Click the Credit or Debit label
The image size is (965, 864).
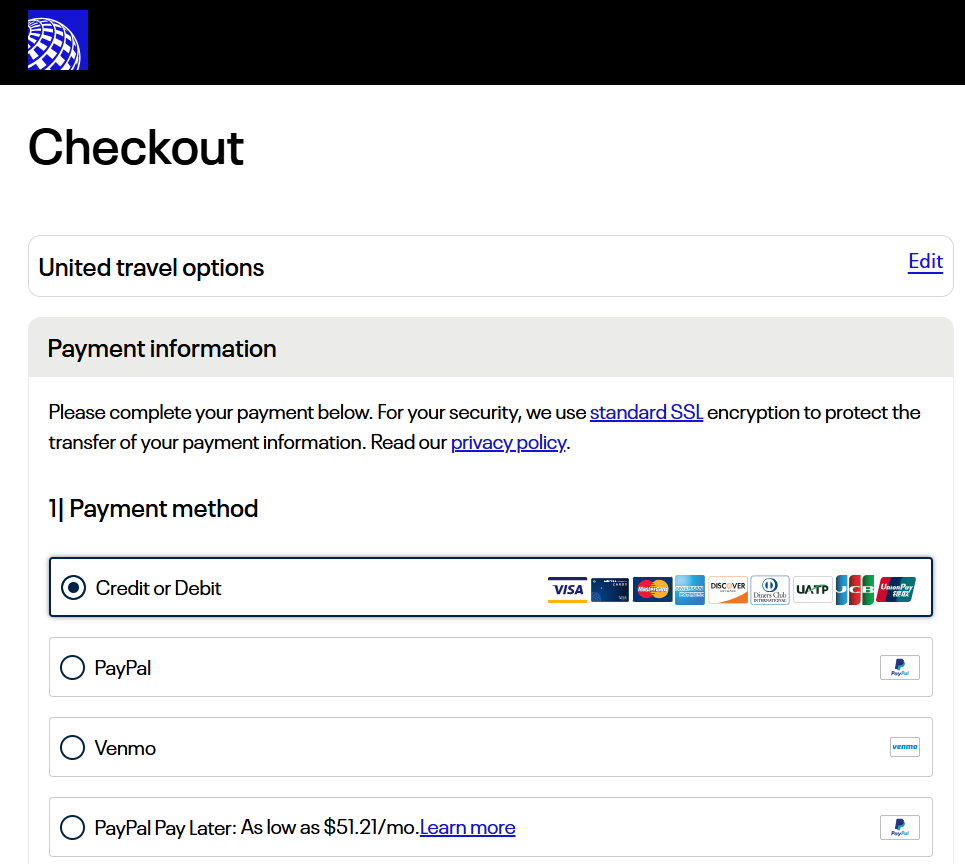158,588
